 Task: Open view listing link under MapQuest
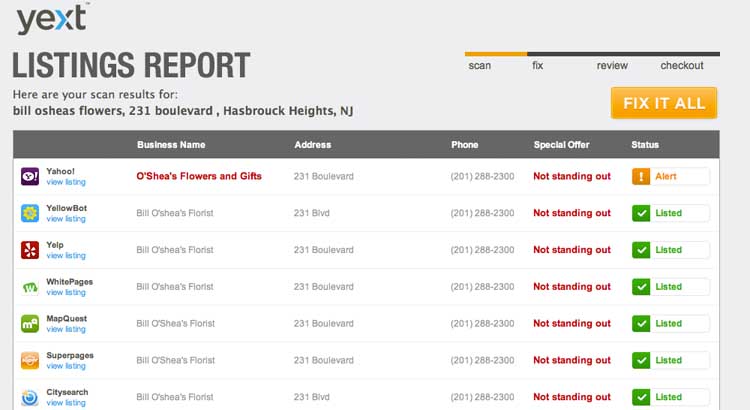(66, 330)
